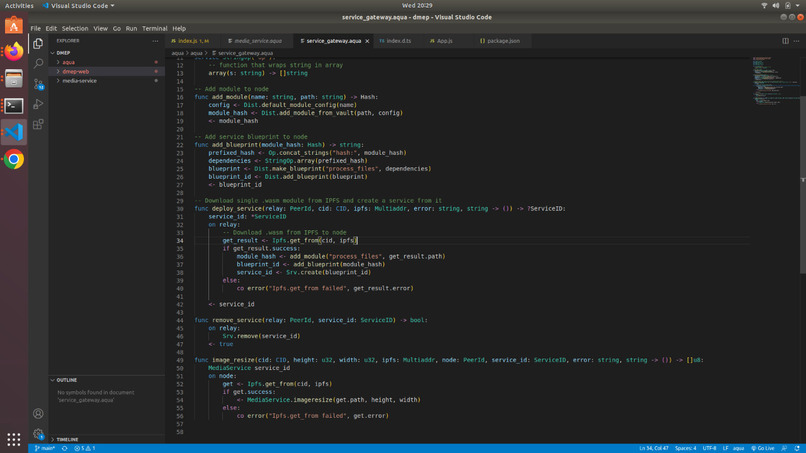Open Terminal from the Ubuntu dock
Image resolution: width=806 pixels, height=453 pixels.
click(x=14, y=105)
